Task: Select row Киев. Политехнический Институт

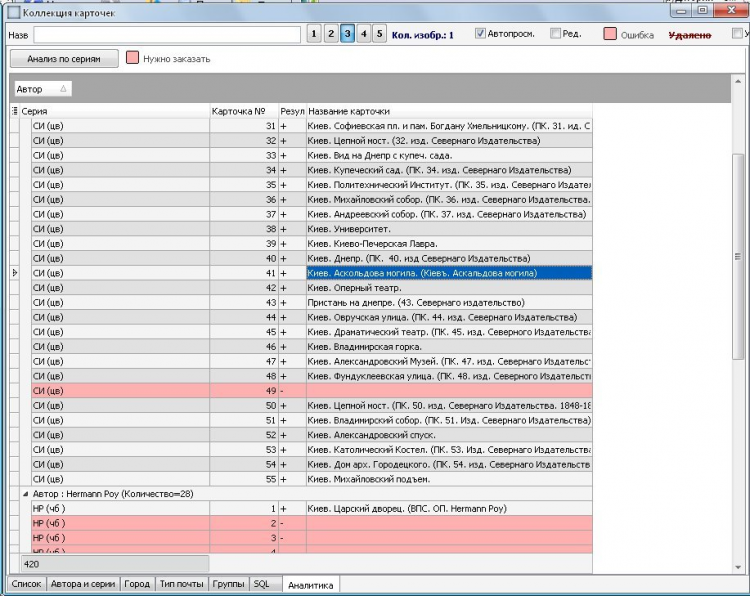Action: point(312,185)
